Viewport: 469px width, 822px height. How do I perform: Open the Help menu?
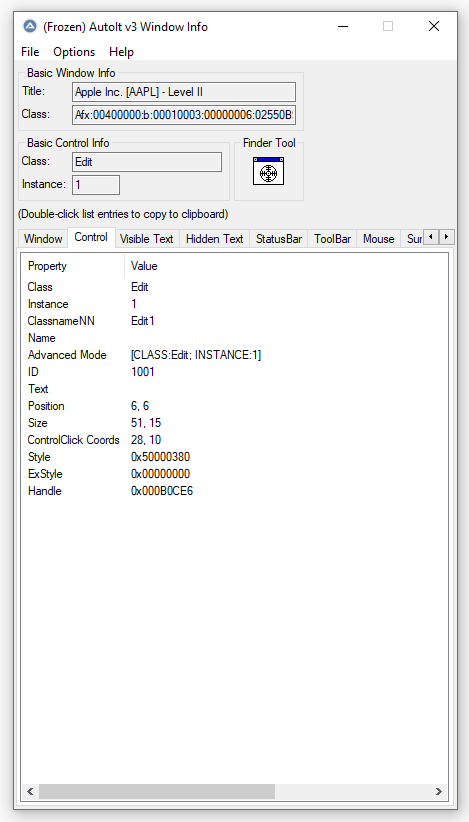(121, 52)
